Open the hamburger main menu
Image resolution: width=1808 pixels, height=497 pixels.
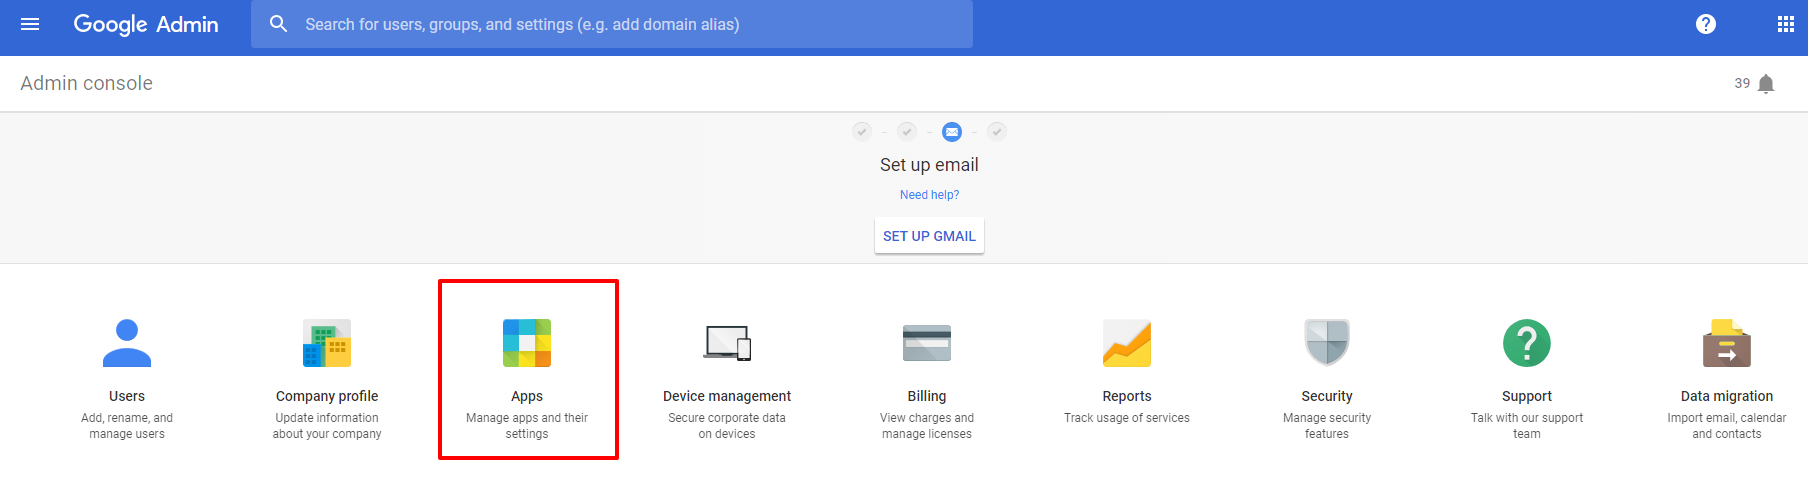(x=30, y=24)
